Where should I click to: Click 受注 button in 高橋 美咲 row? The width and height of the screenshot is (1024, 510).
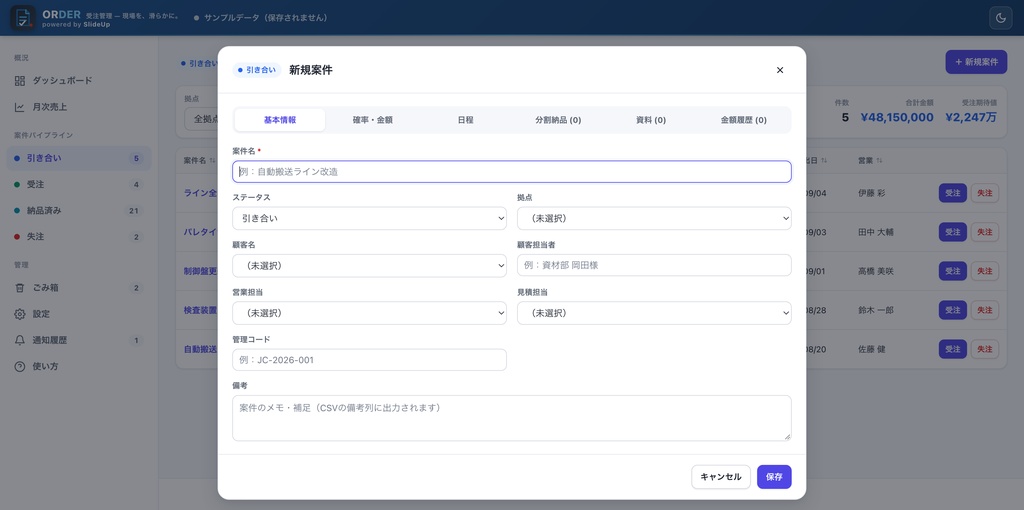pyautogui.click(x=953, y=271)
